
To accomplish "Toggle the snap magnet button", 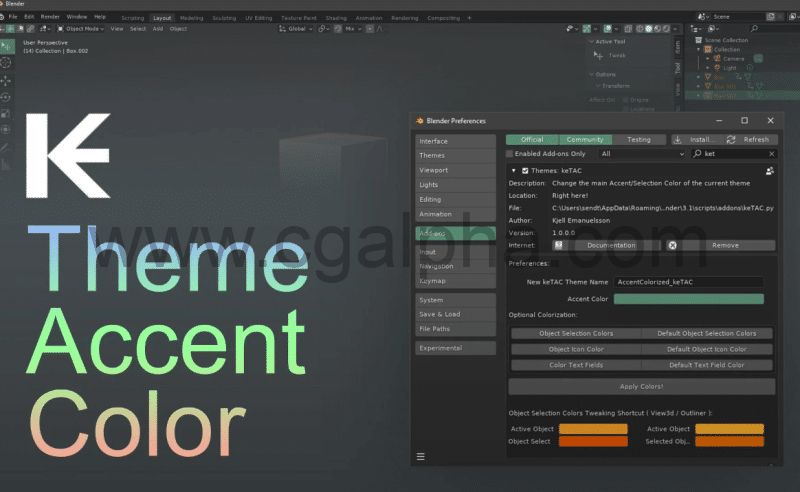I will pos(338,29).
